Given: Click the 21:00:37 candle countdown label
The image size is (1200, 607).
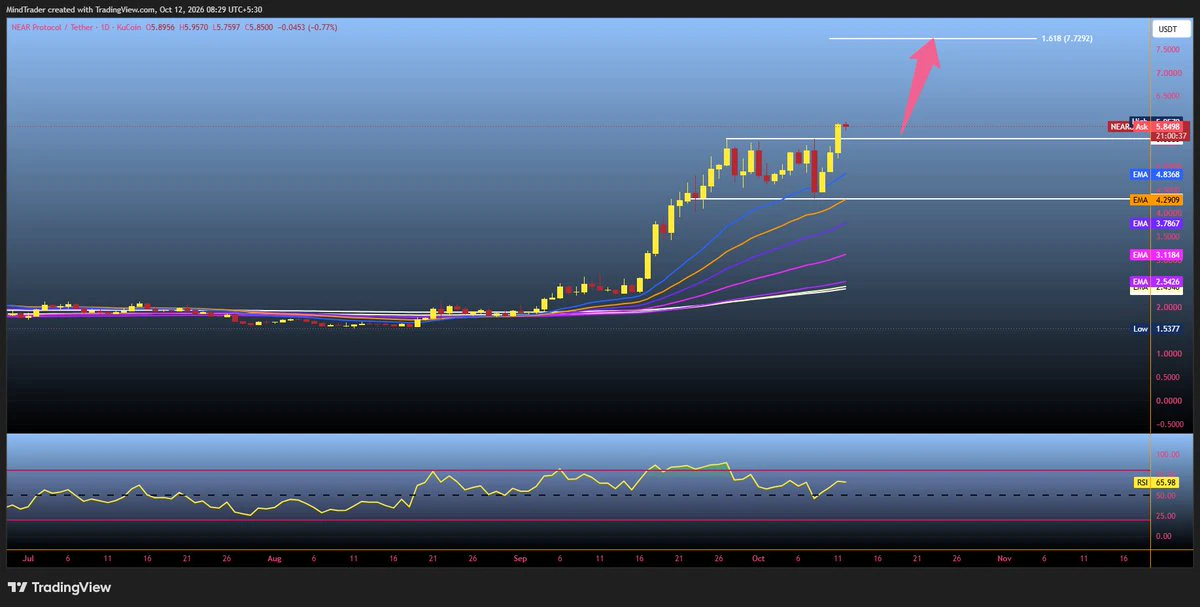Looking at the screenshot, I should 1168,136.
